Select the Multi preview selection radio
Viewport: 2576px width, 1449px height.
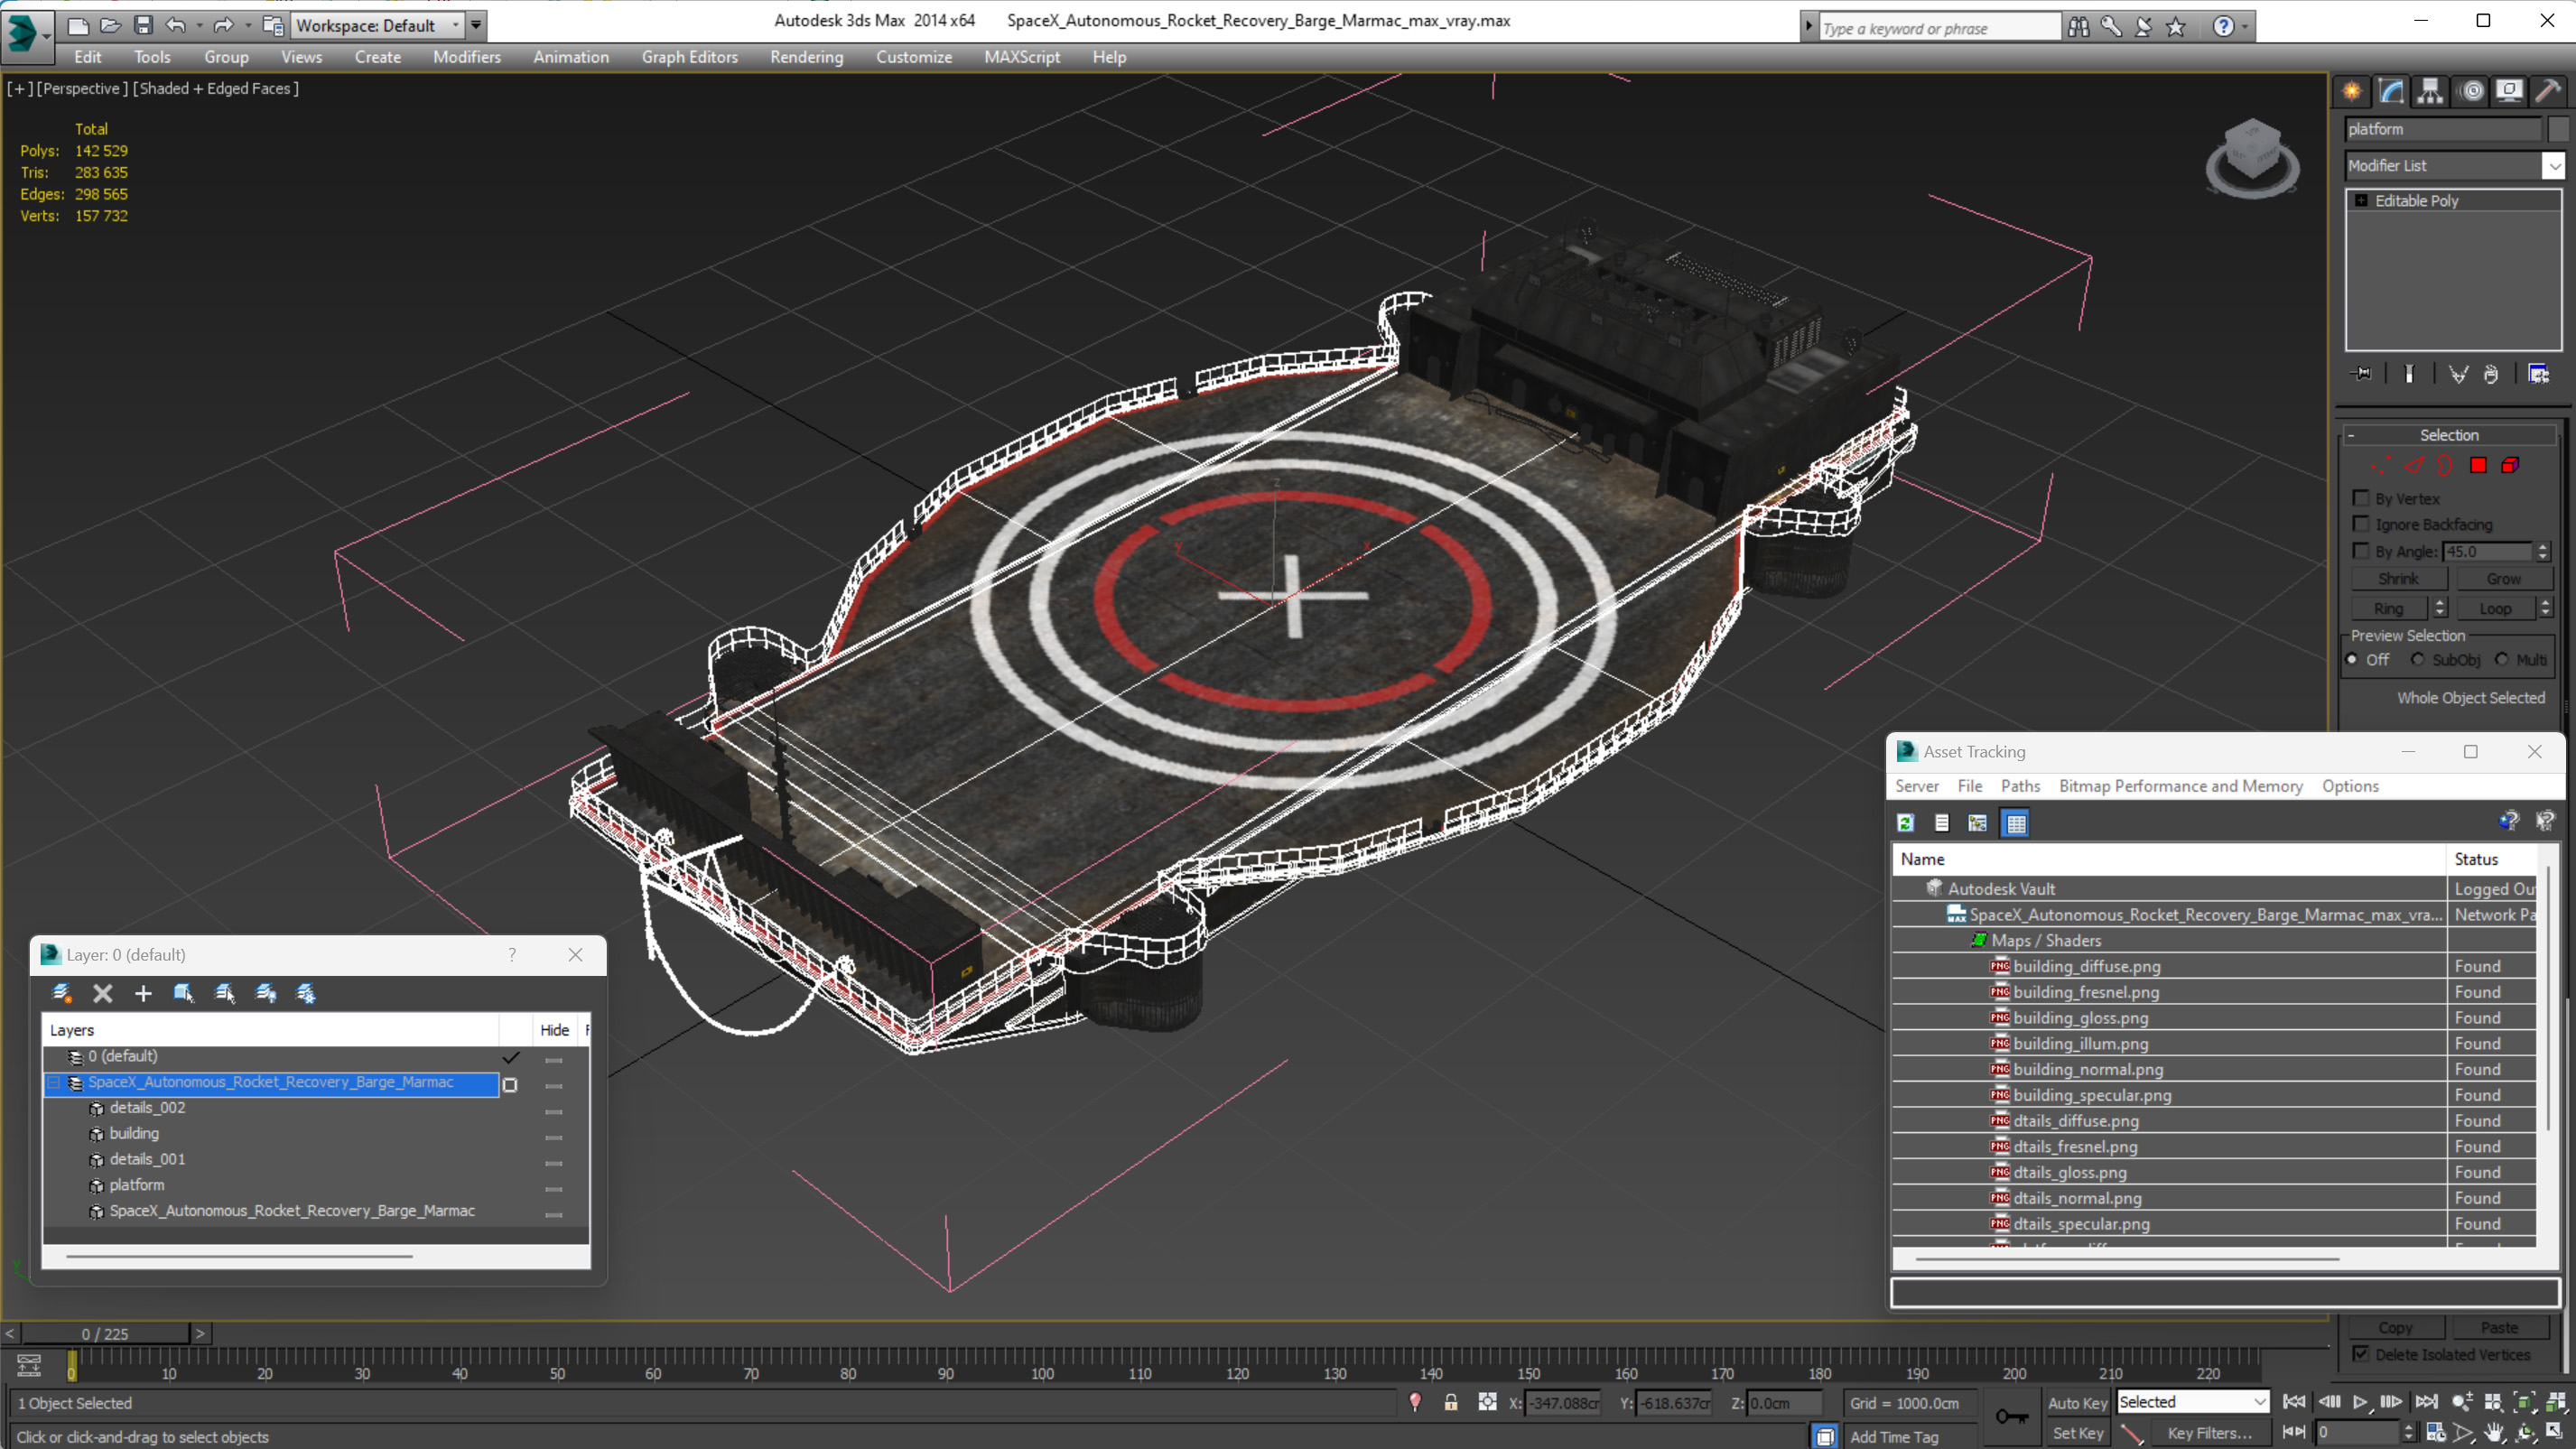click(2501, 659)
